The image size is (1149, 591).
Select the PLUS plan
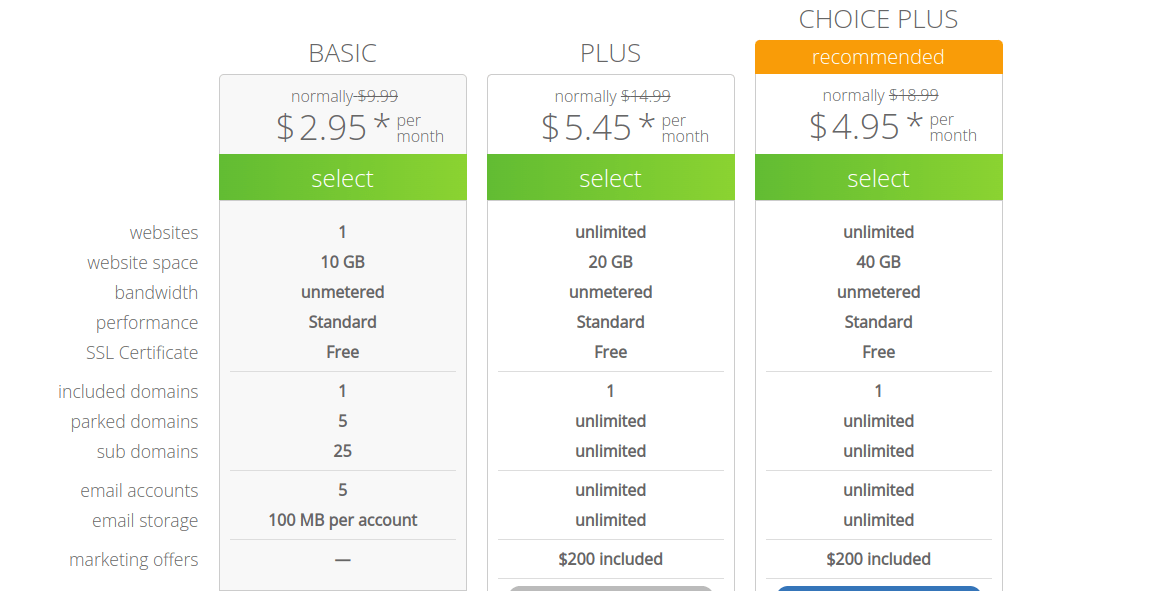point(610,177)
